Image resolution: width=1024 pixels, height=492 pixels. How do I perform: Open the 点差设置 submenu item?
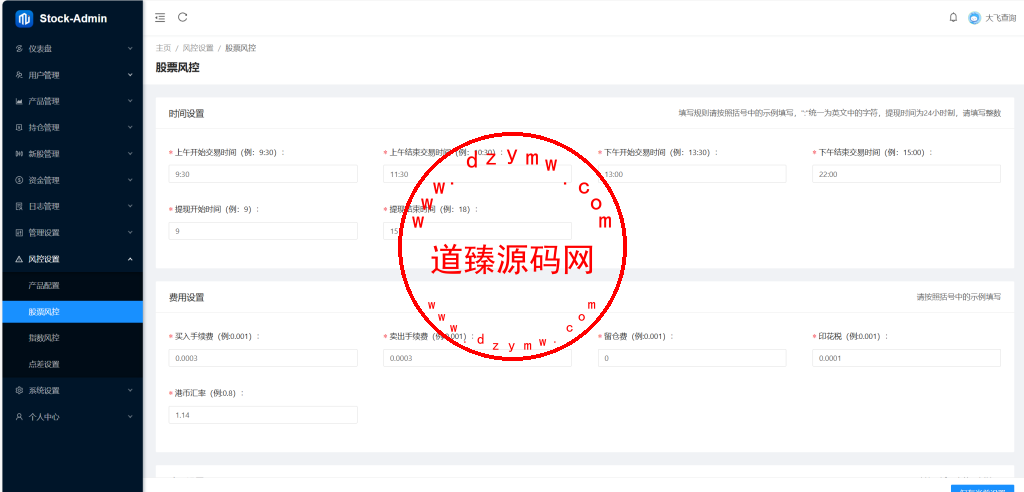click(71, 364)
